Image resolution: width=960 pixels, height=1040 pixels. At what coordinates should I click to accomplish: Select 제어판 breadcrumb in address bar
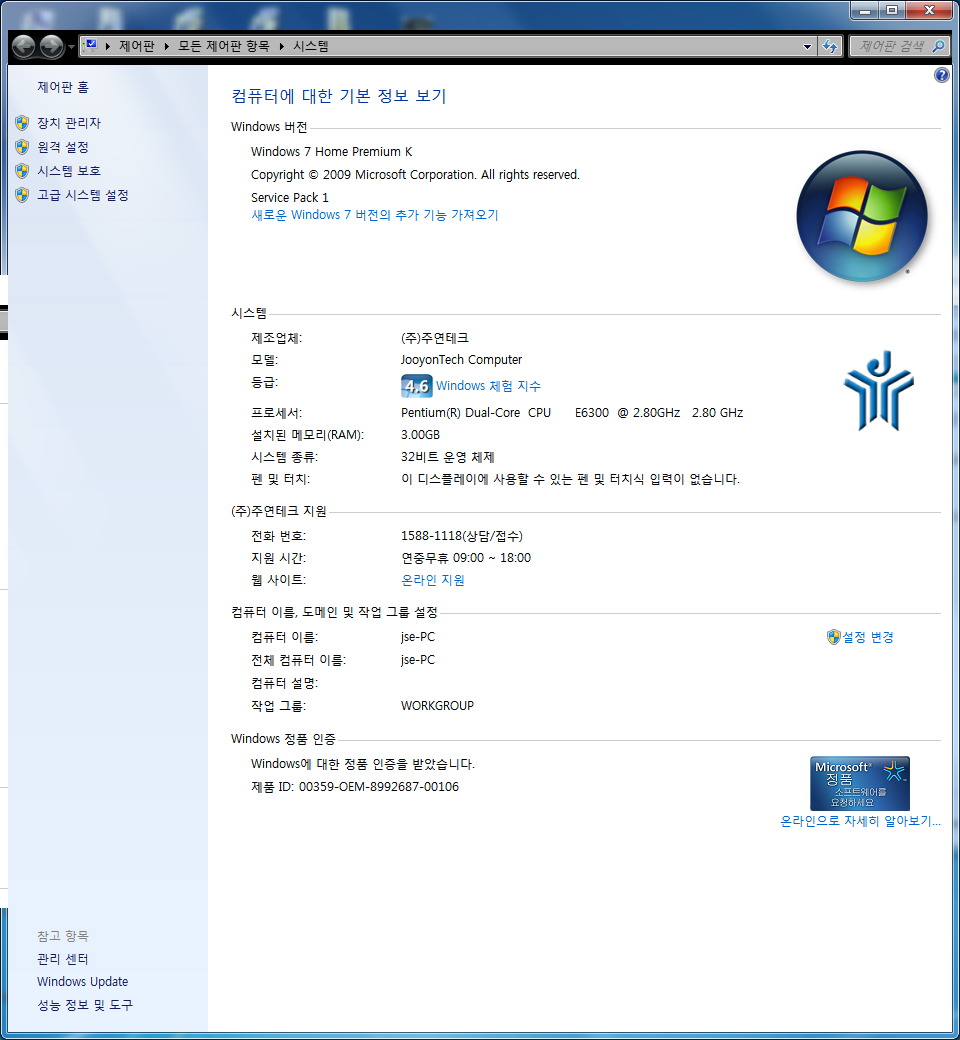pyautogui.click(x=137, y=46)
